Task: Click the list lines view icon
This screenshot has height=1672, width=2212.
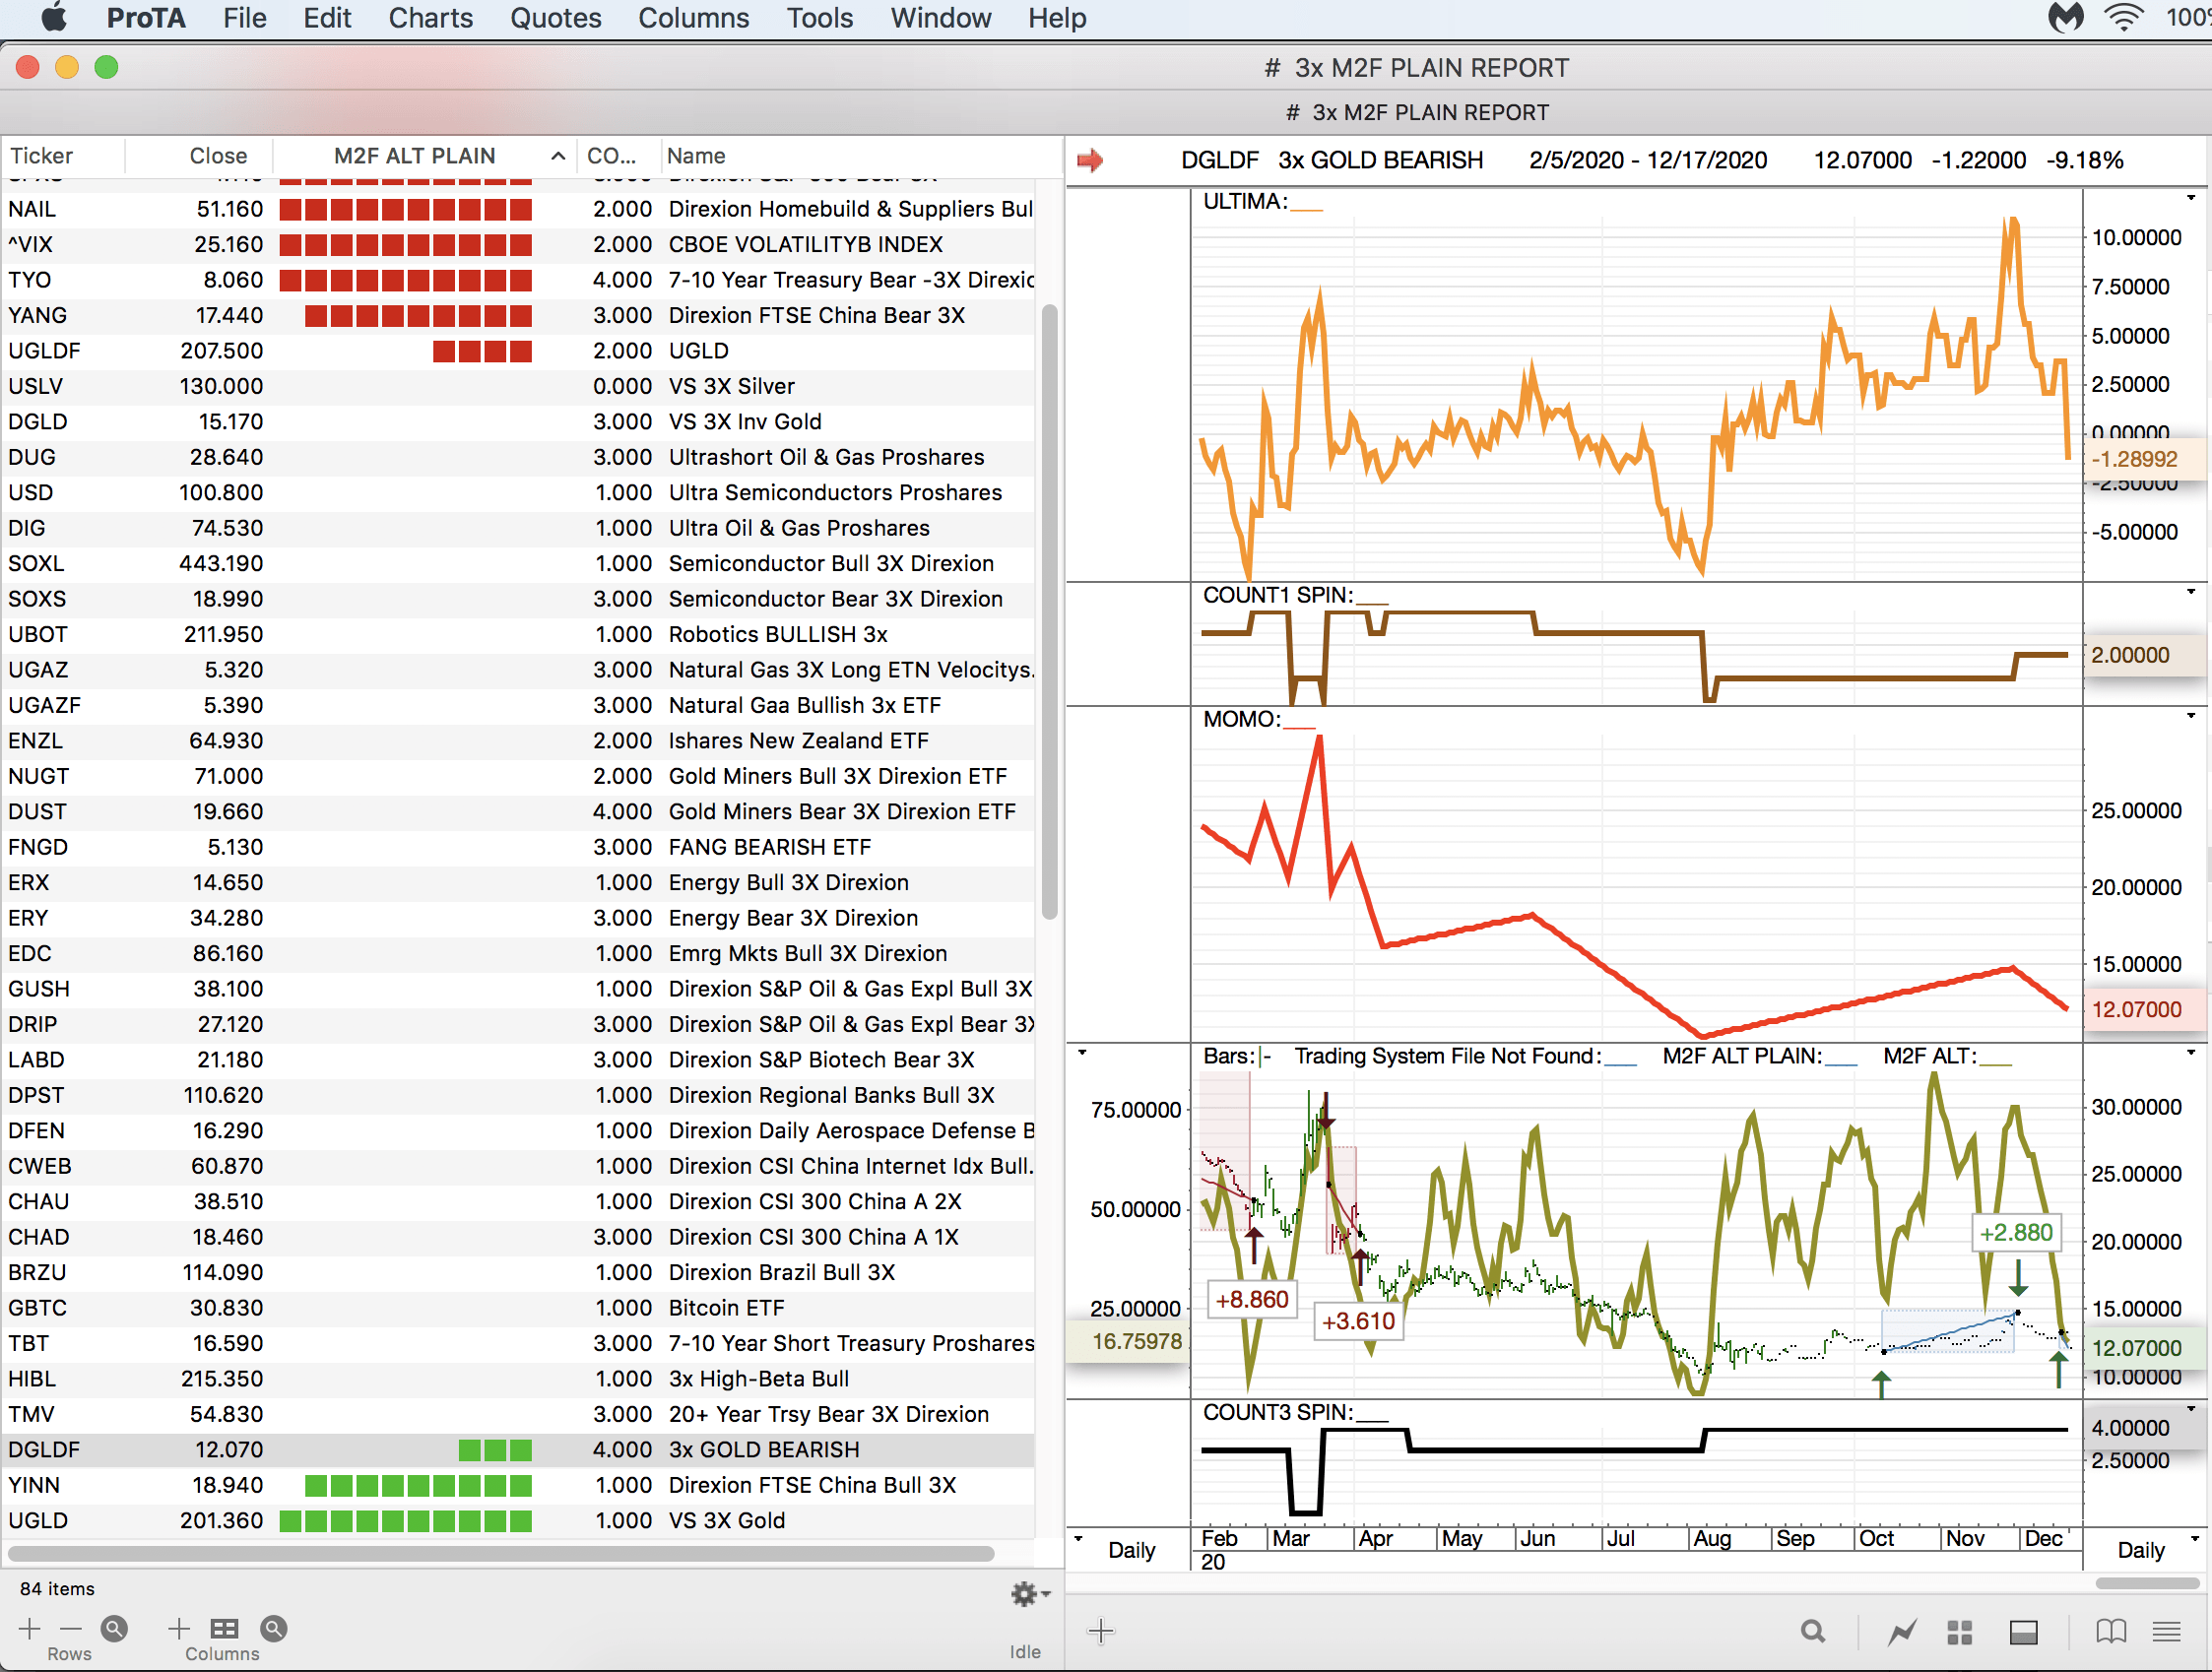Action: (2167, 1632)
